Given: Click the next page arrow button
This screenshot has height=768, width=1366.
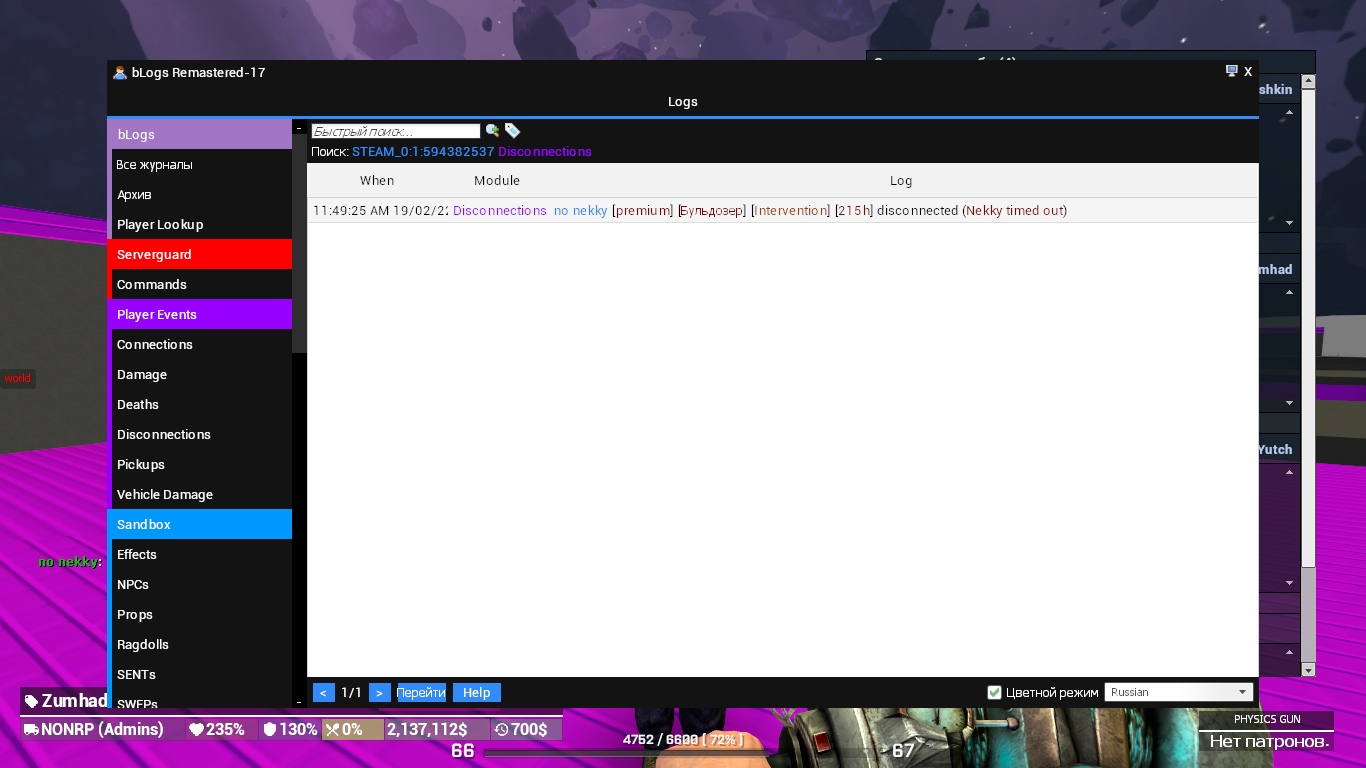Looking at the screenshot, I should 379,692.
